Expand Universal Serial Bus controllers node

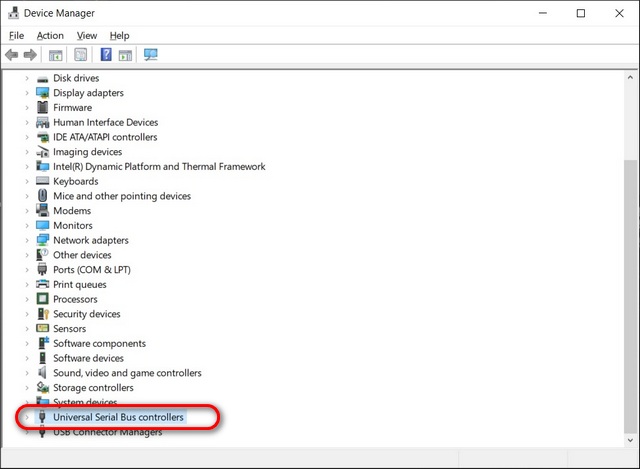27,417
